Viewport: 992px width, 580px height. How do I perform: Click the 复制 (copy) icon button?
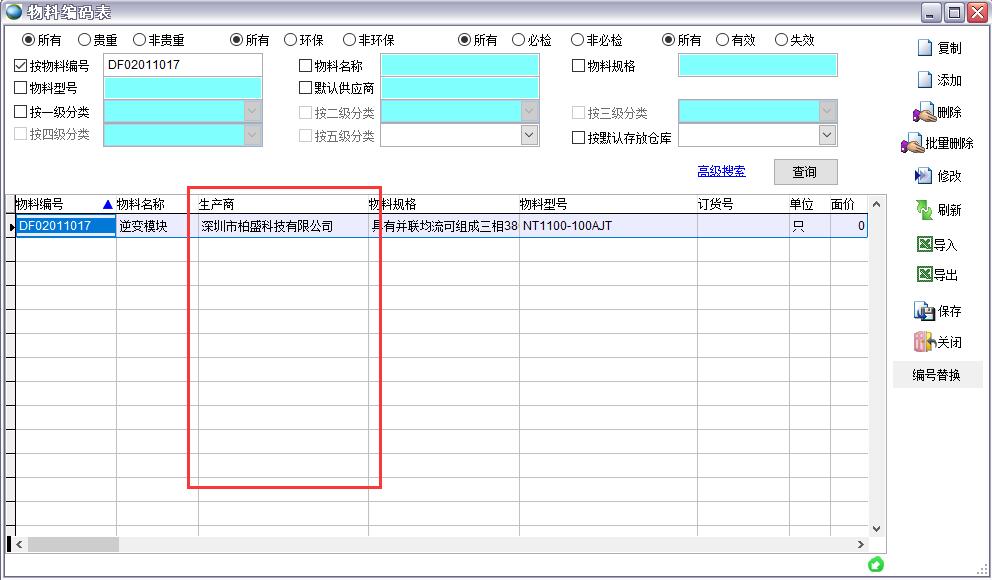925,48
